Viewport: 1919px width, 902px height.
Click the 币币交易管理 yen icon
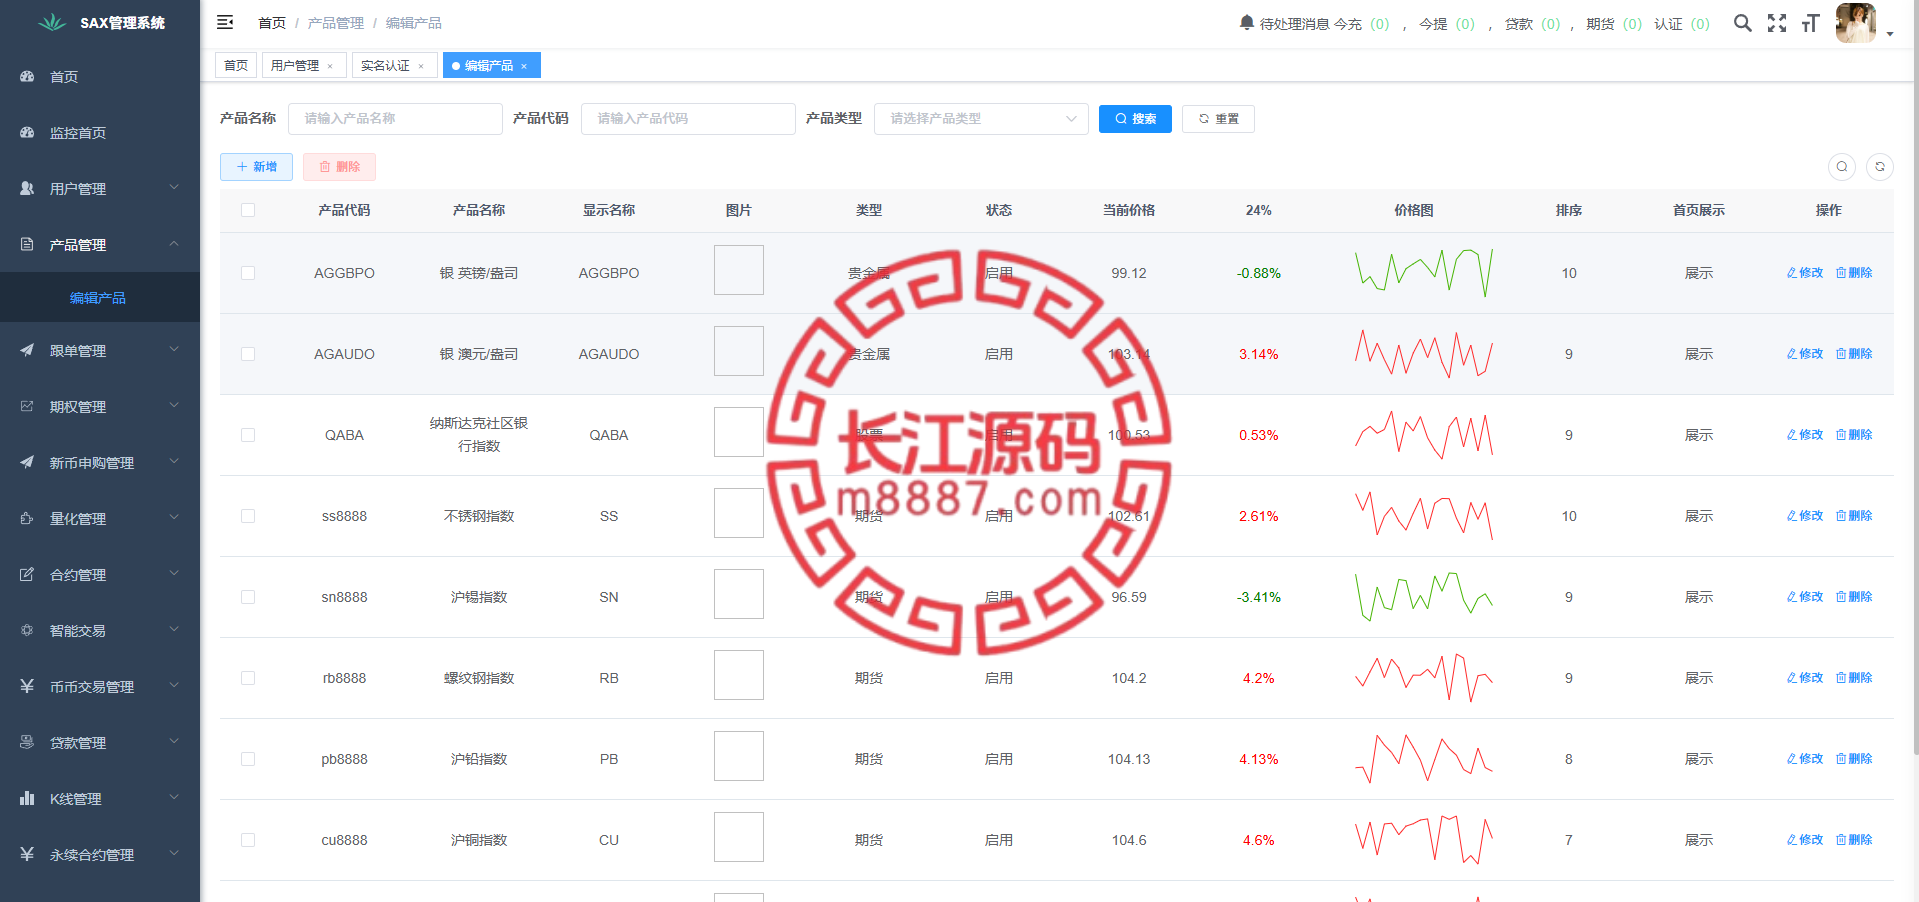27,687
